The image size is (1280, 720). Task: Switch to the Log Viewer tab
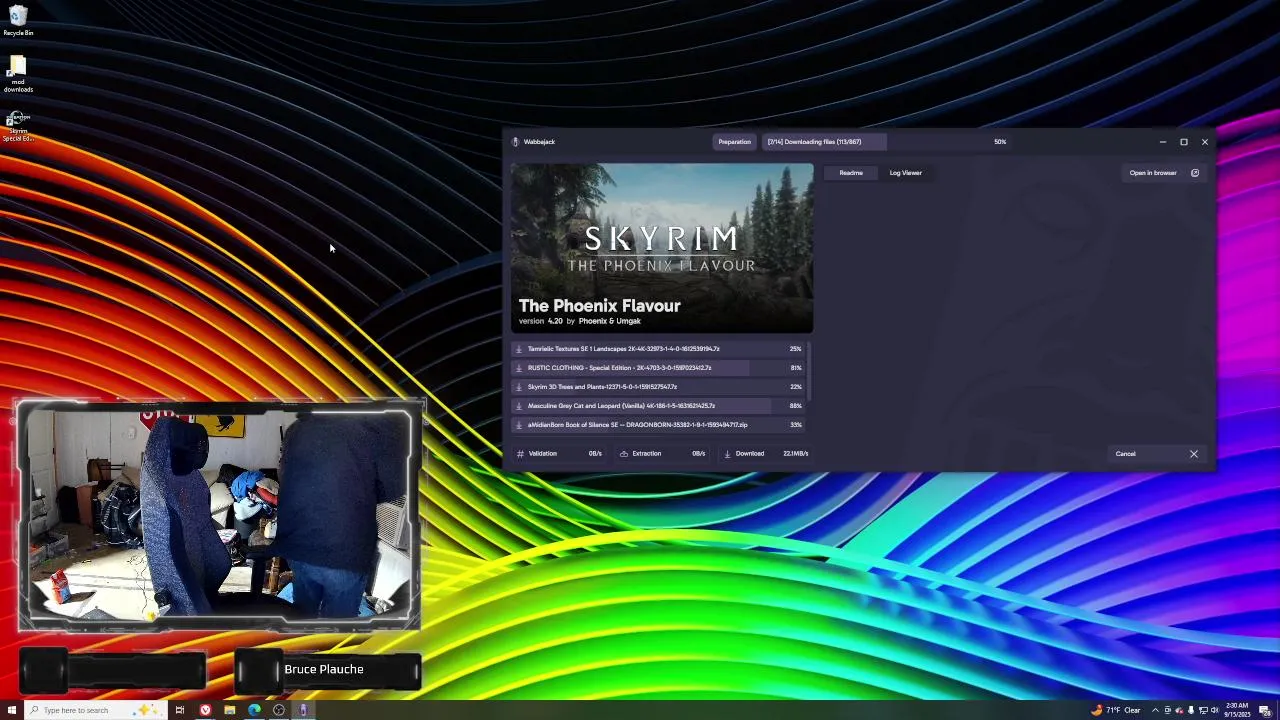(906, 173)
